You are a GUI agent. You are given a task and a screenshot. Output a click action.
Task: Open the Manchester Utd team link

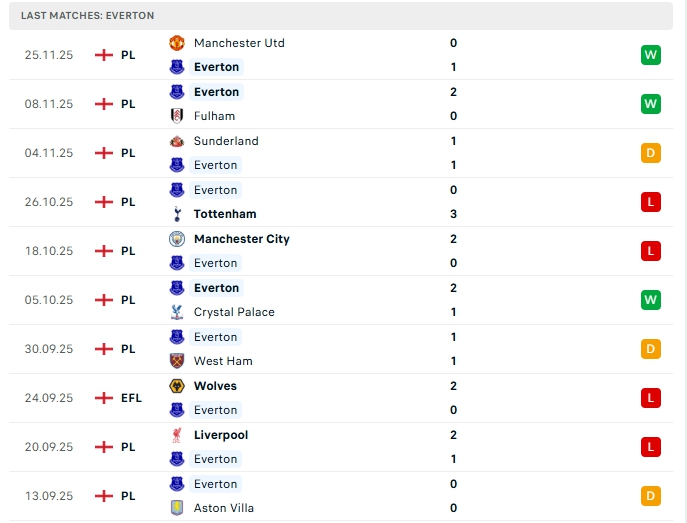click(239, 43)
